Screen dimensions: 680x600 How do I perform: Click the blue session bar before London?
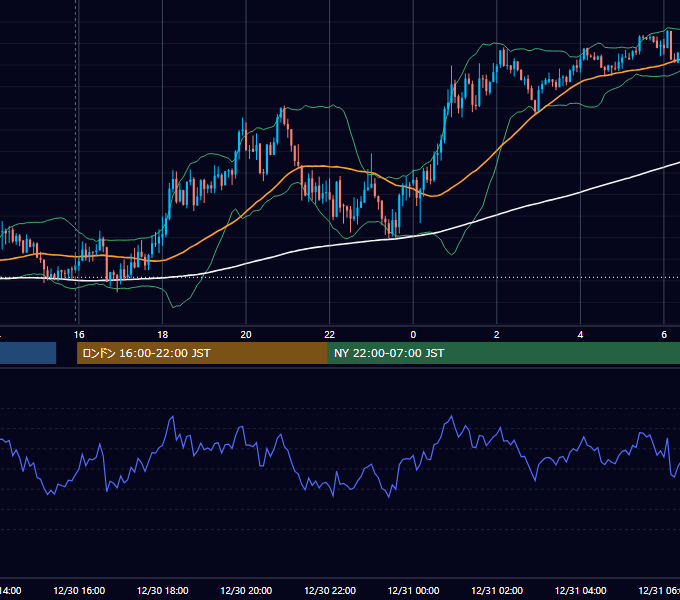(x=28, y=353)
